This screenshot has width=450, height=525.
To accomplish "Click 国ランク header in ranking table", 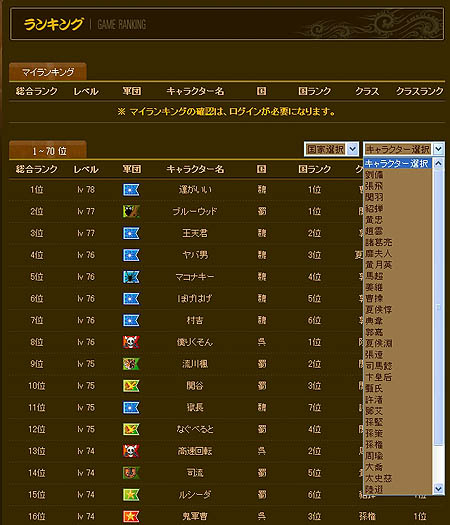I will [314, 169].
